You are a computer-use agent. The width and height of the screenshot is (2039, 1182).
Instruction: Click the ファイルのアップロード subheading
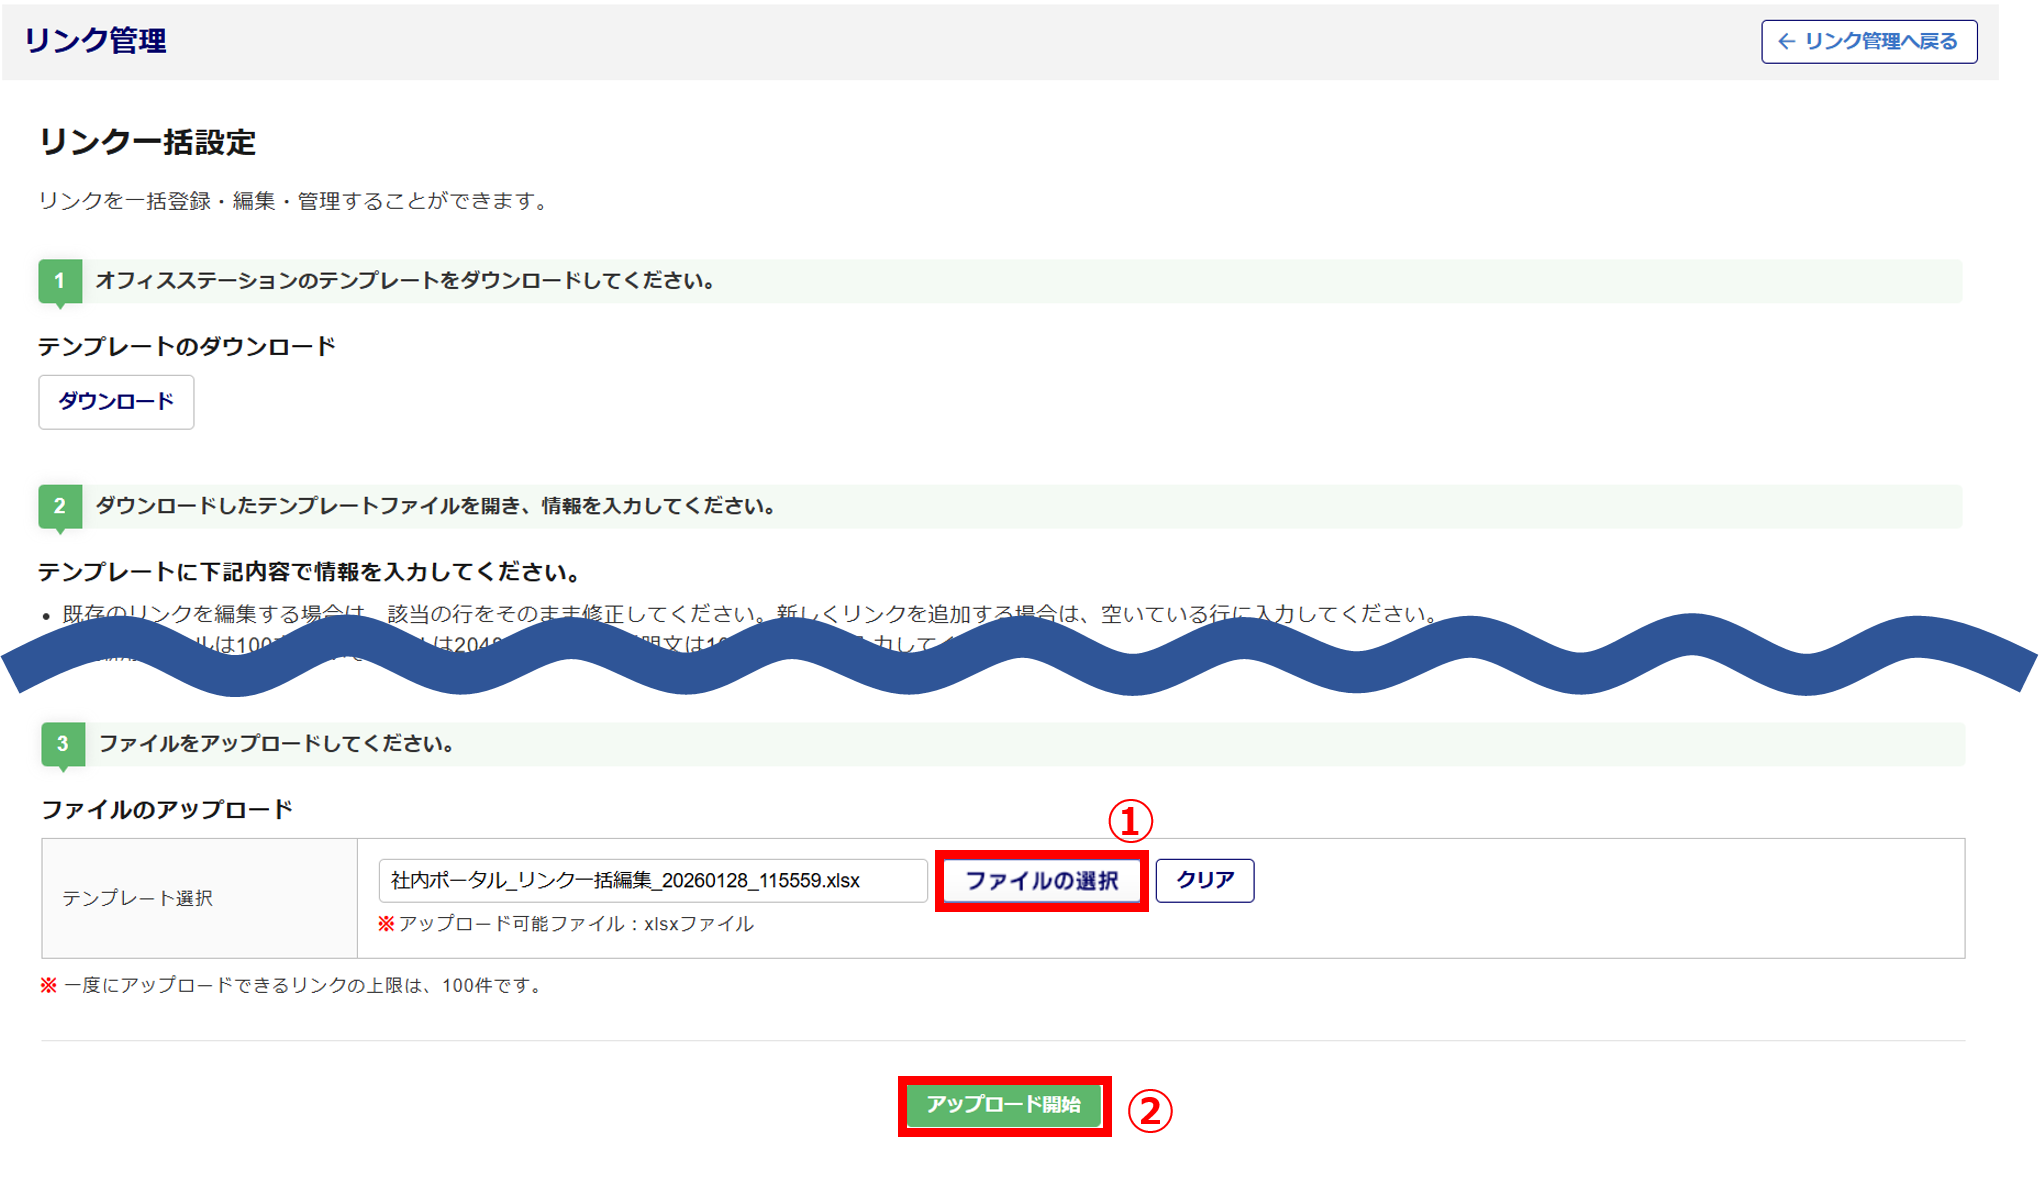point(167,810)
